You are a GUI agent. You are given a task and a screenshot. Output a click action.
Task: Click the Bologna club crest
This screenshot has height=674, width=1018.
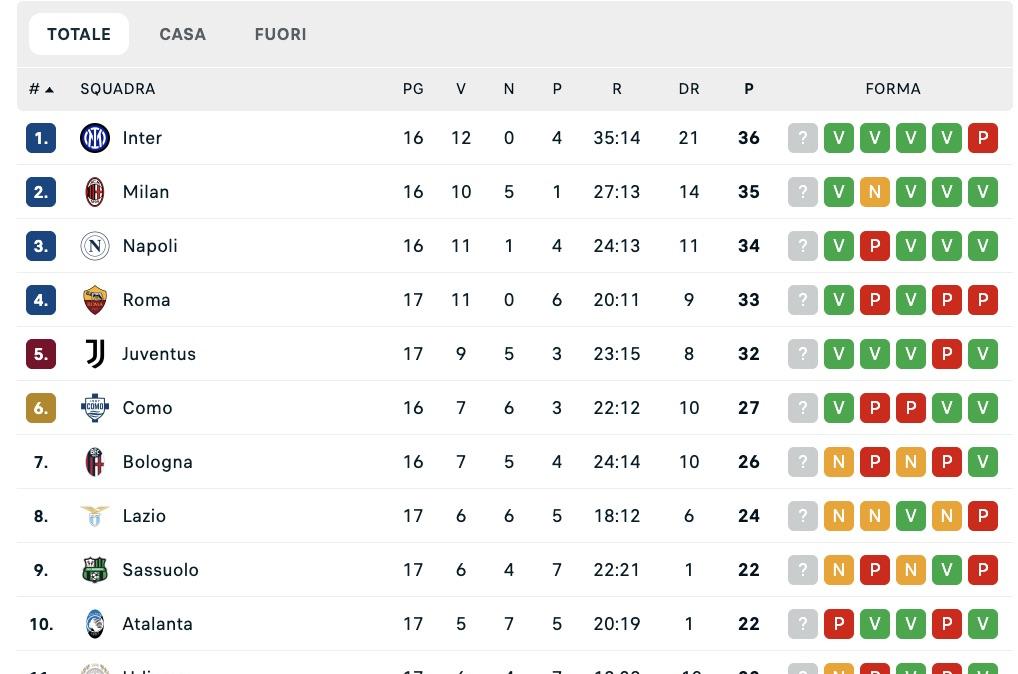(x=95, y=462)
